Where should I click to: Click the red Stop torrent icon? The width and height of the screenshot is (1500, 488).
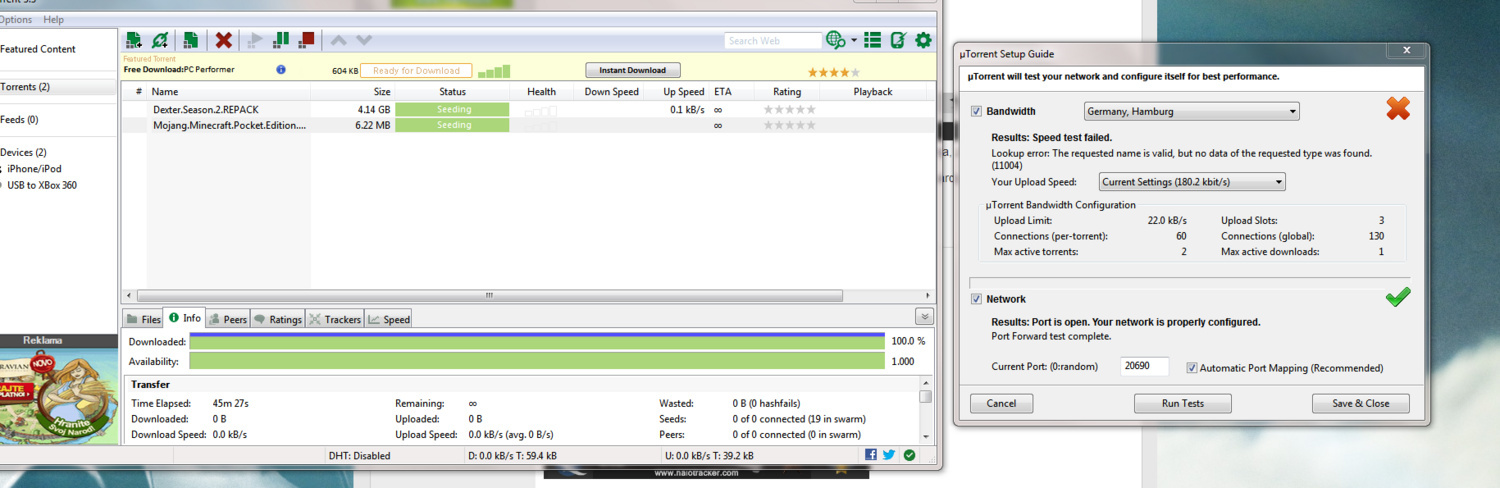tap(307, 40)
